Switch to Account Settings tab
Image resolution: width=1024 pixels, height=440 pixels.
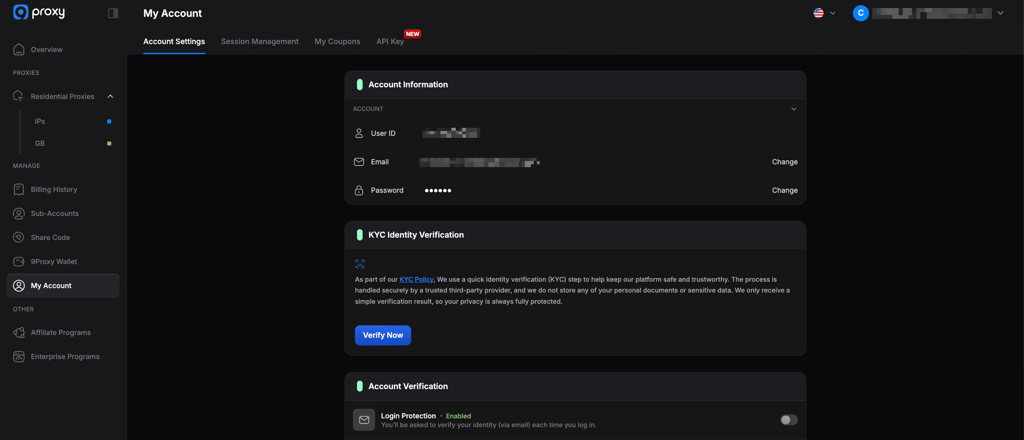click(174, 41)
